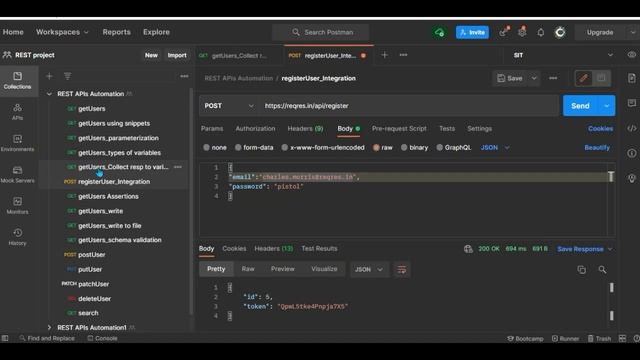Select the raw body type radio
640x360 pixels.
[x=376, y=147]
